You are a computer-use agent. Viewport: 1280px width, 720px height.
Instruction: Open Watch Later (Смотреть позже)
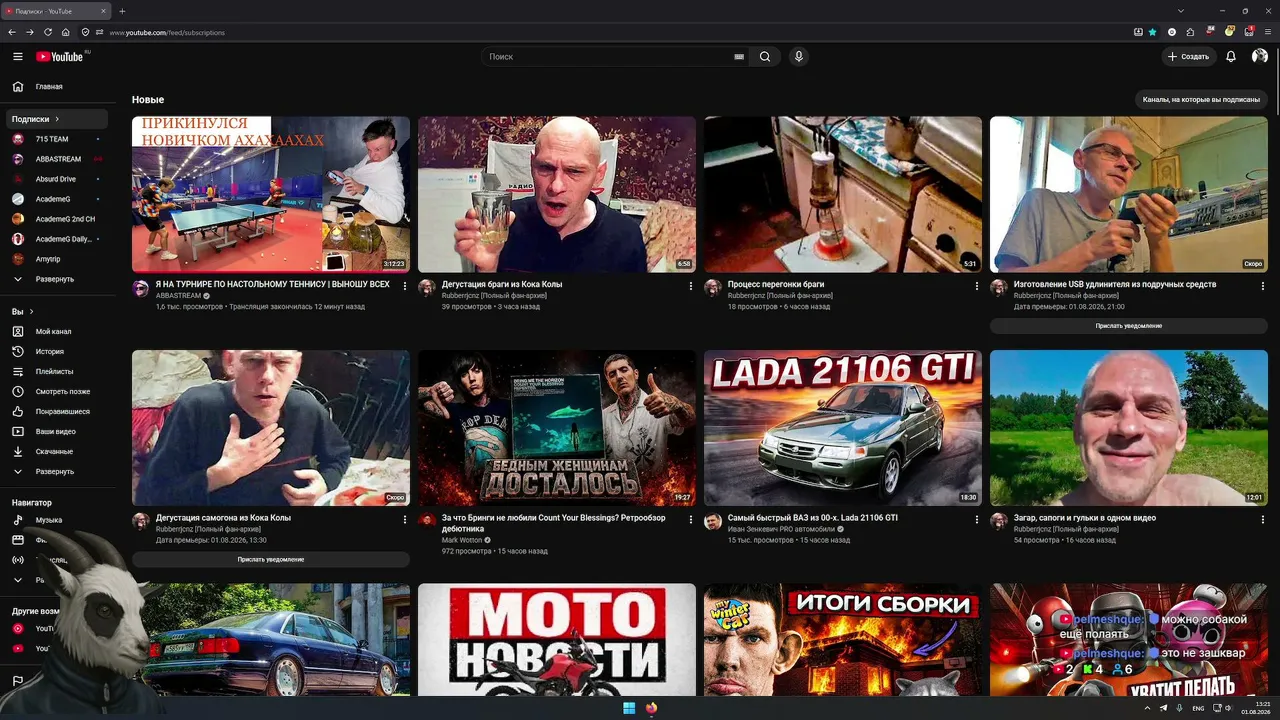(x=59, y=392)
